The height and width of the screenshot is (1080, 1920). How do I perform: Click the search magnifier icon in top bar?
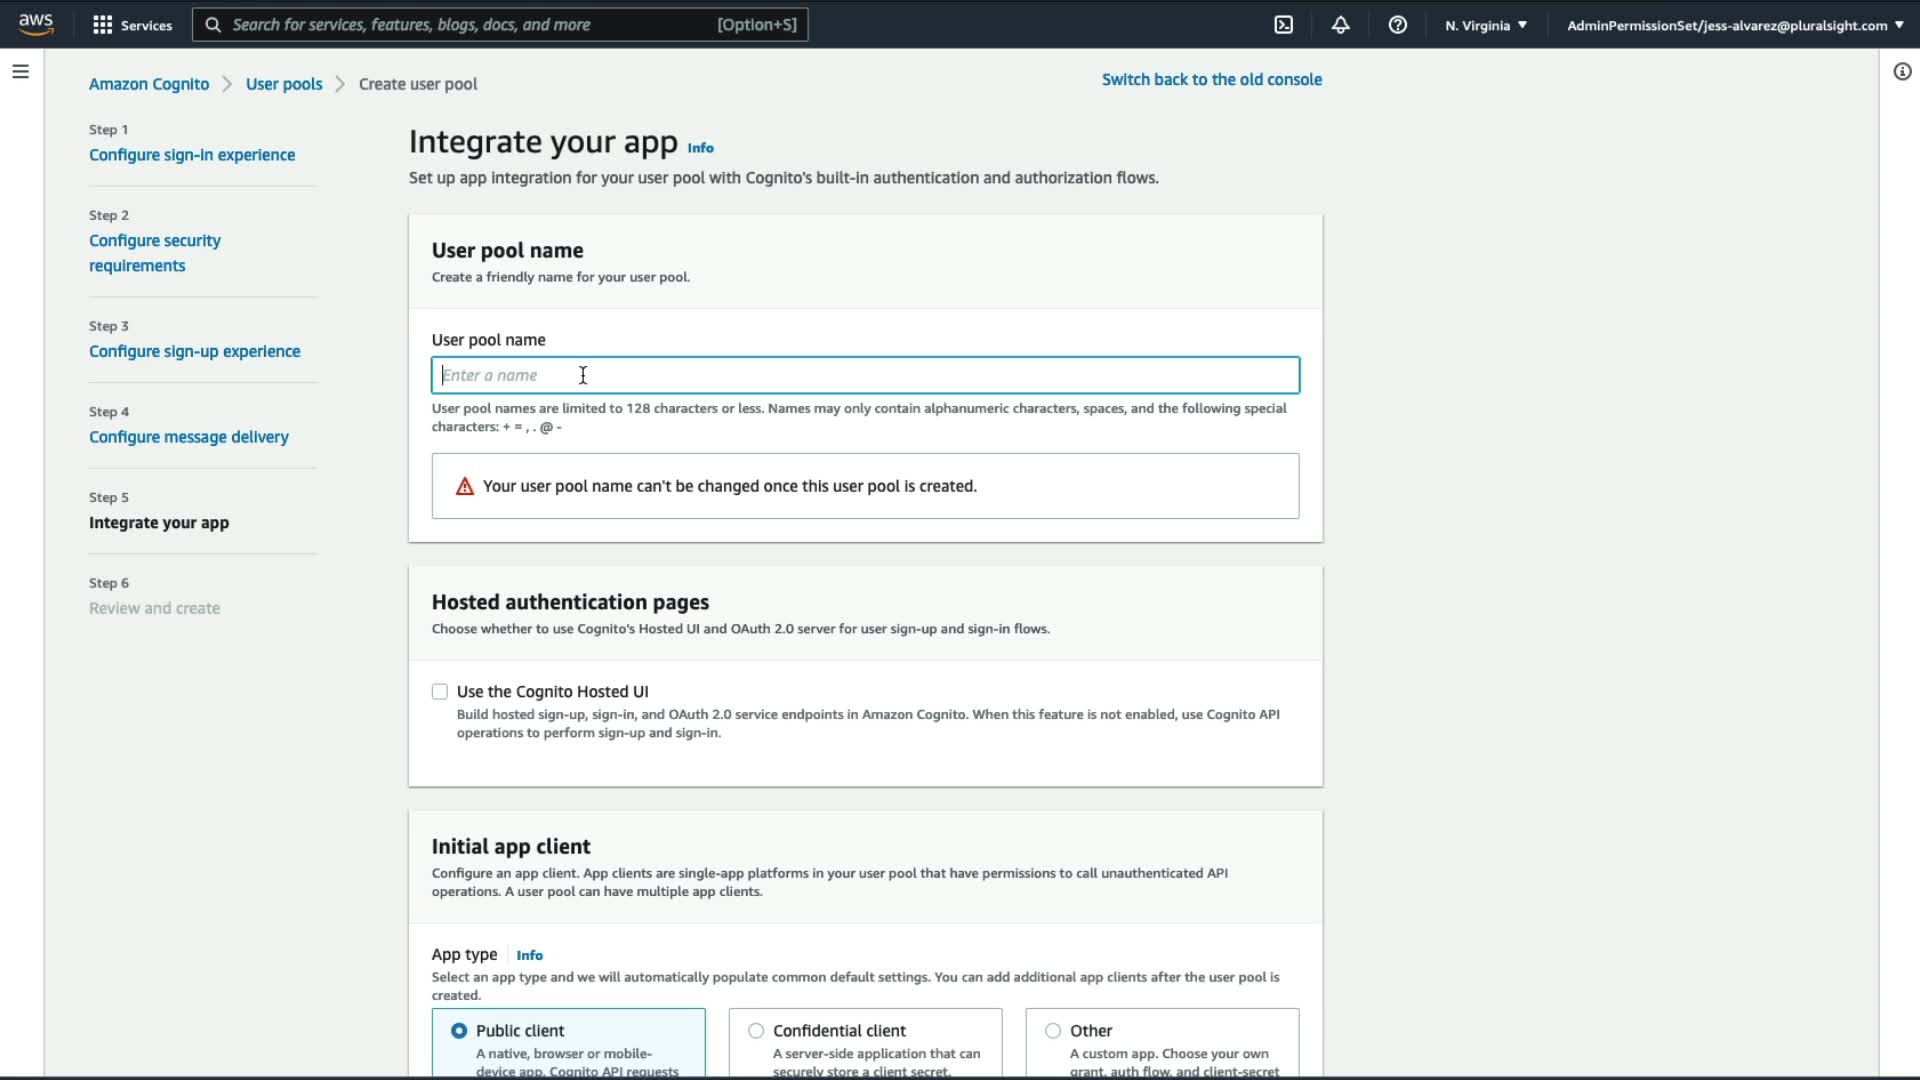point(213,25)
